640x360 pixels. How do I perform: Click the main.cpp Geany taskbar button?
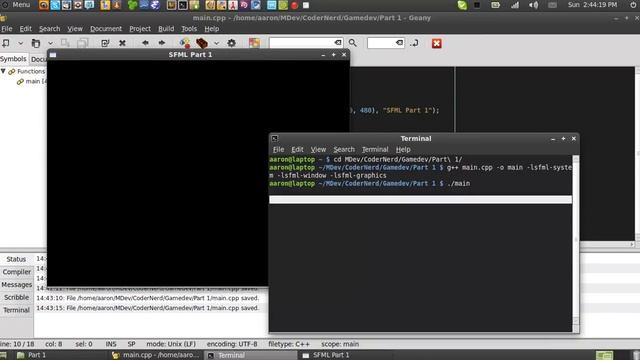pos(156,355)
